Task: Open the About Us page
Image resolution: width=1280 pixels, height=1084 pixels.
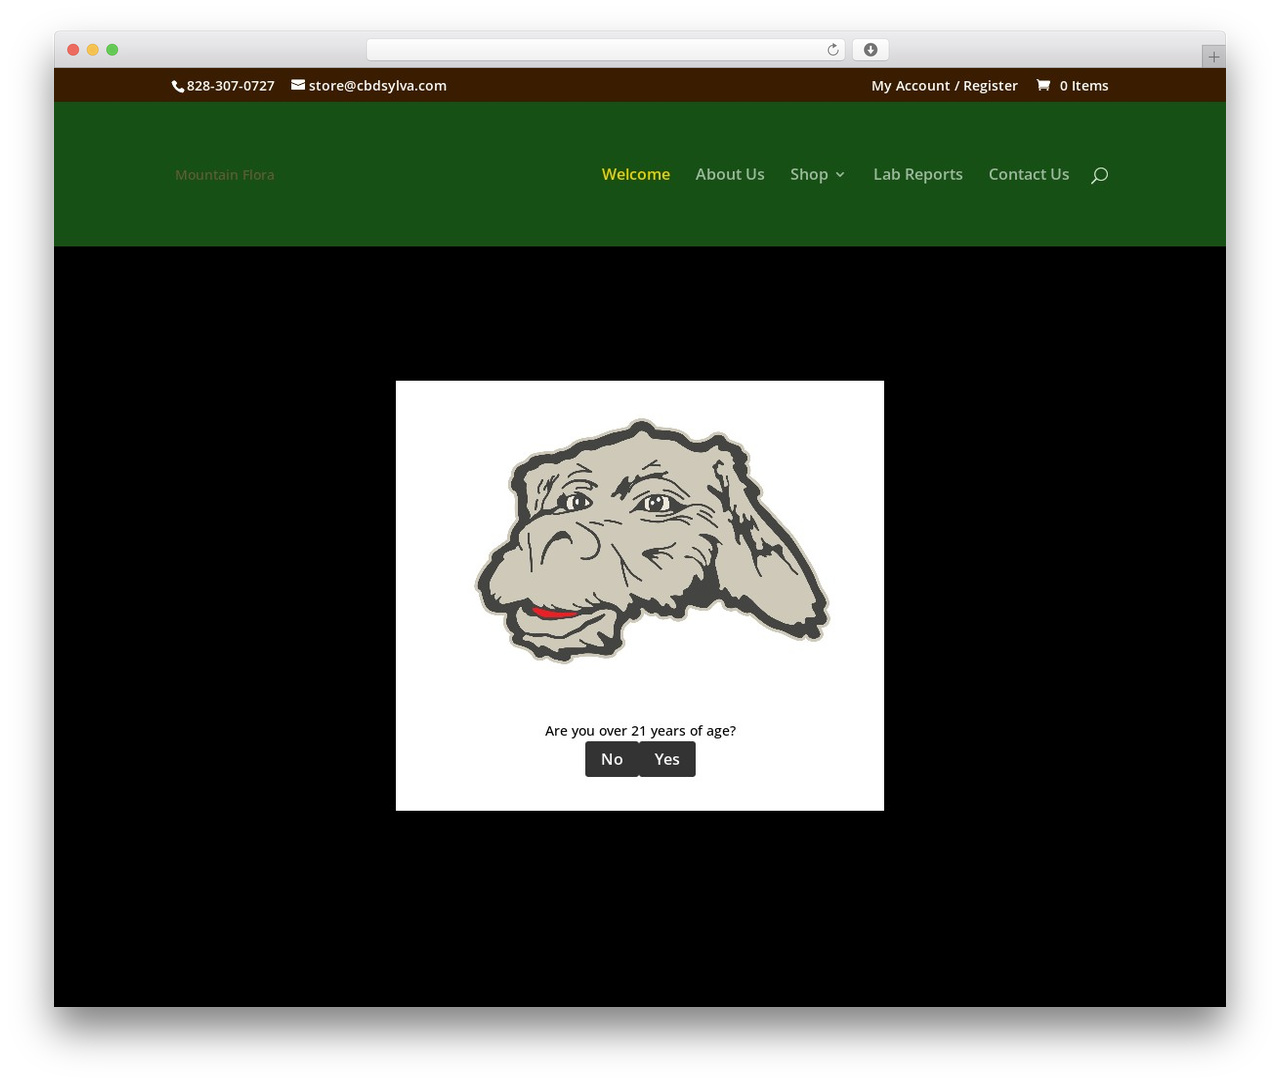Action: (730, 174)
